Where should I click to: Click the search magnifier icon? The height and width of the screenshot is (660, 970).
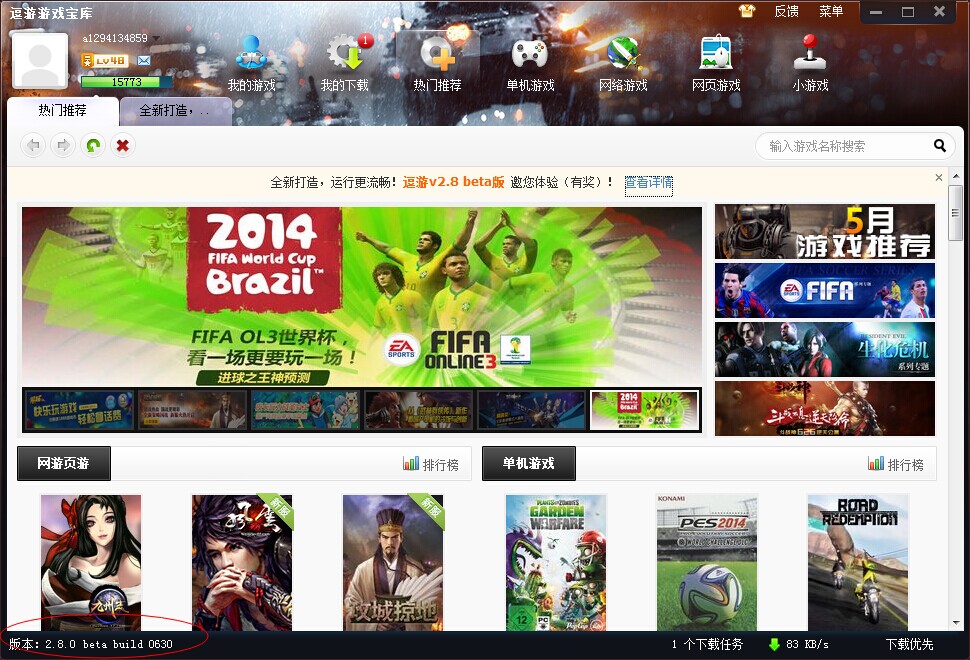[939, 146]
